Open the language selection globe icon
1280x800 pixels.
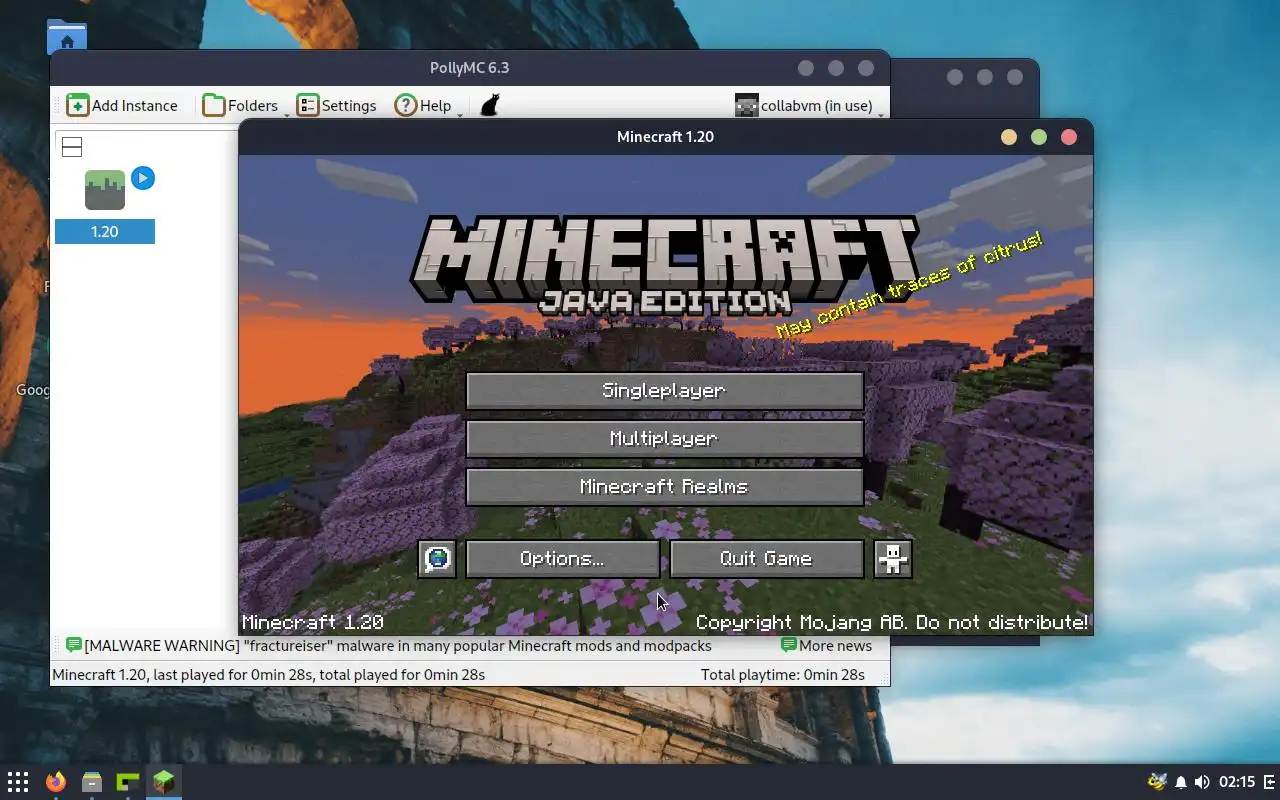(x=437, y=559)
